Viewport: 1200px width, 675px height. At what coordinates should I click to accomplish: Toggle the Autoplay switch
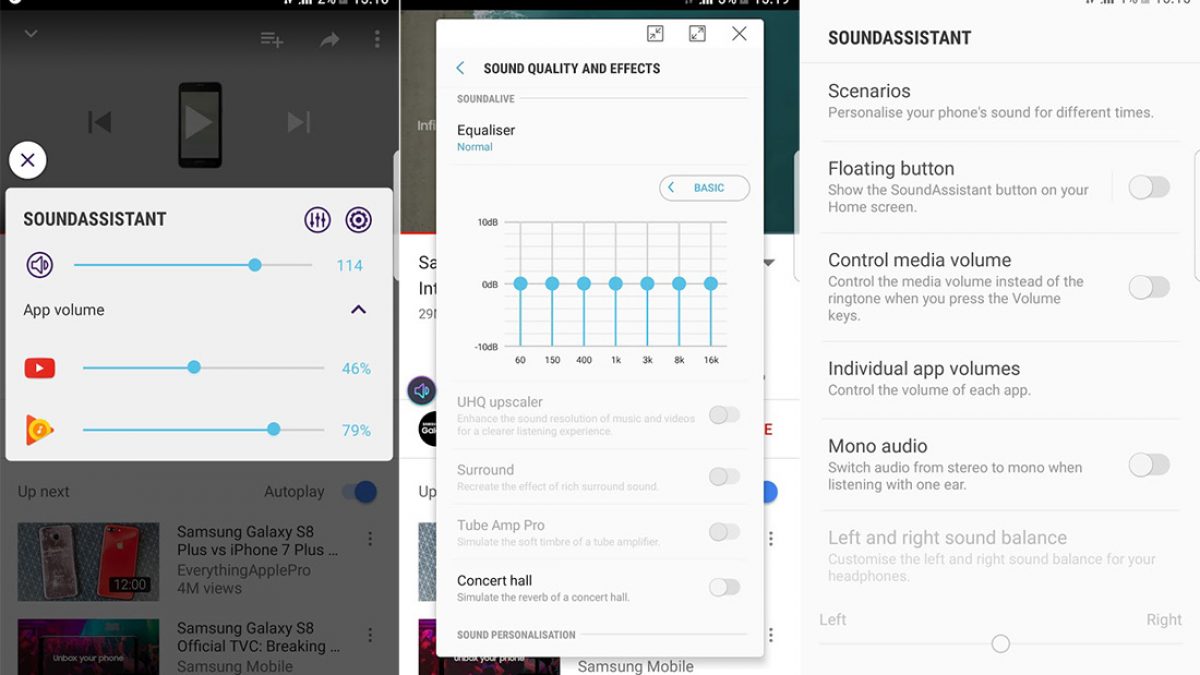pyautogui.click(x=359, y=491)
